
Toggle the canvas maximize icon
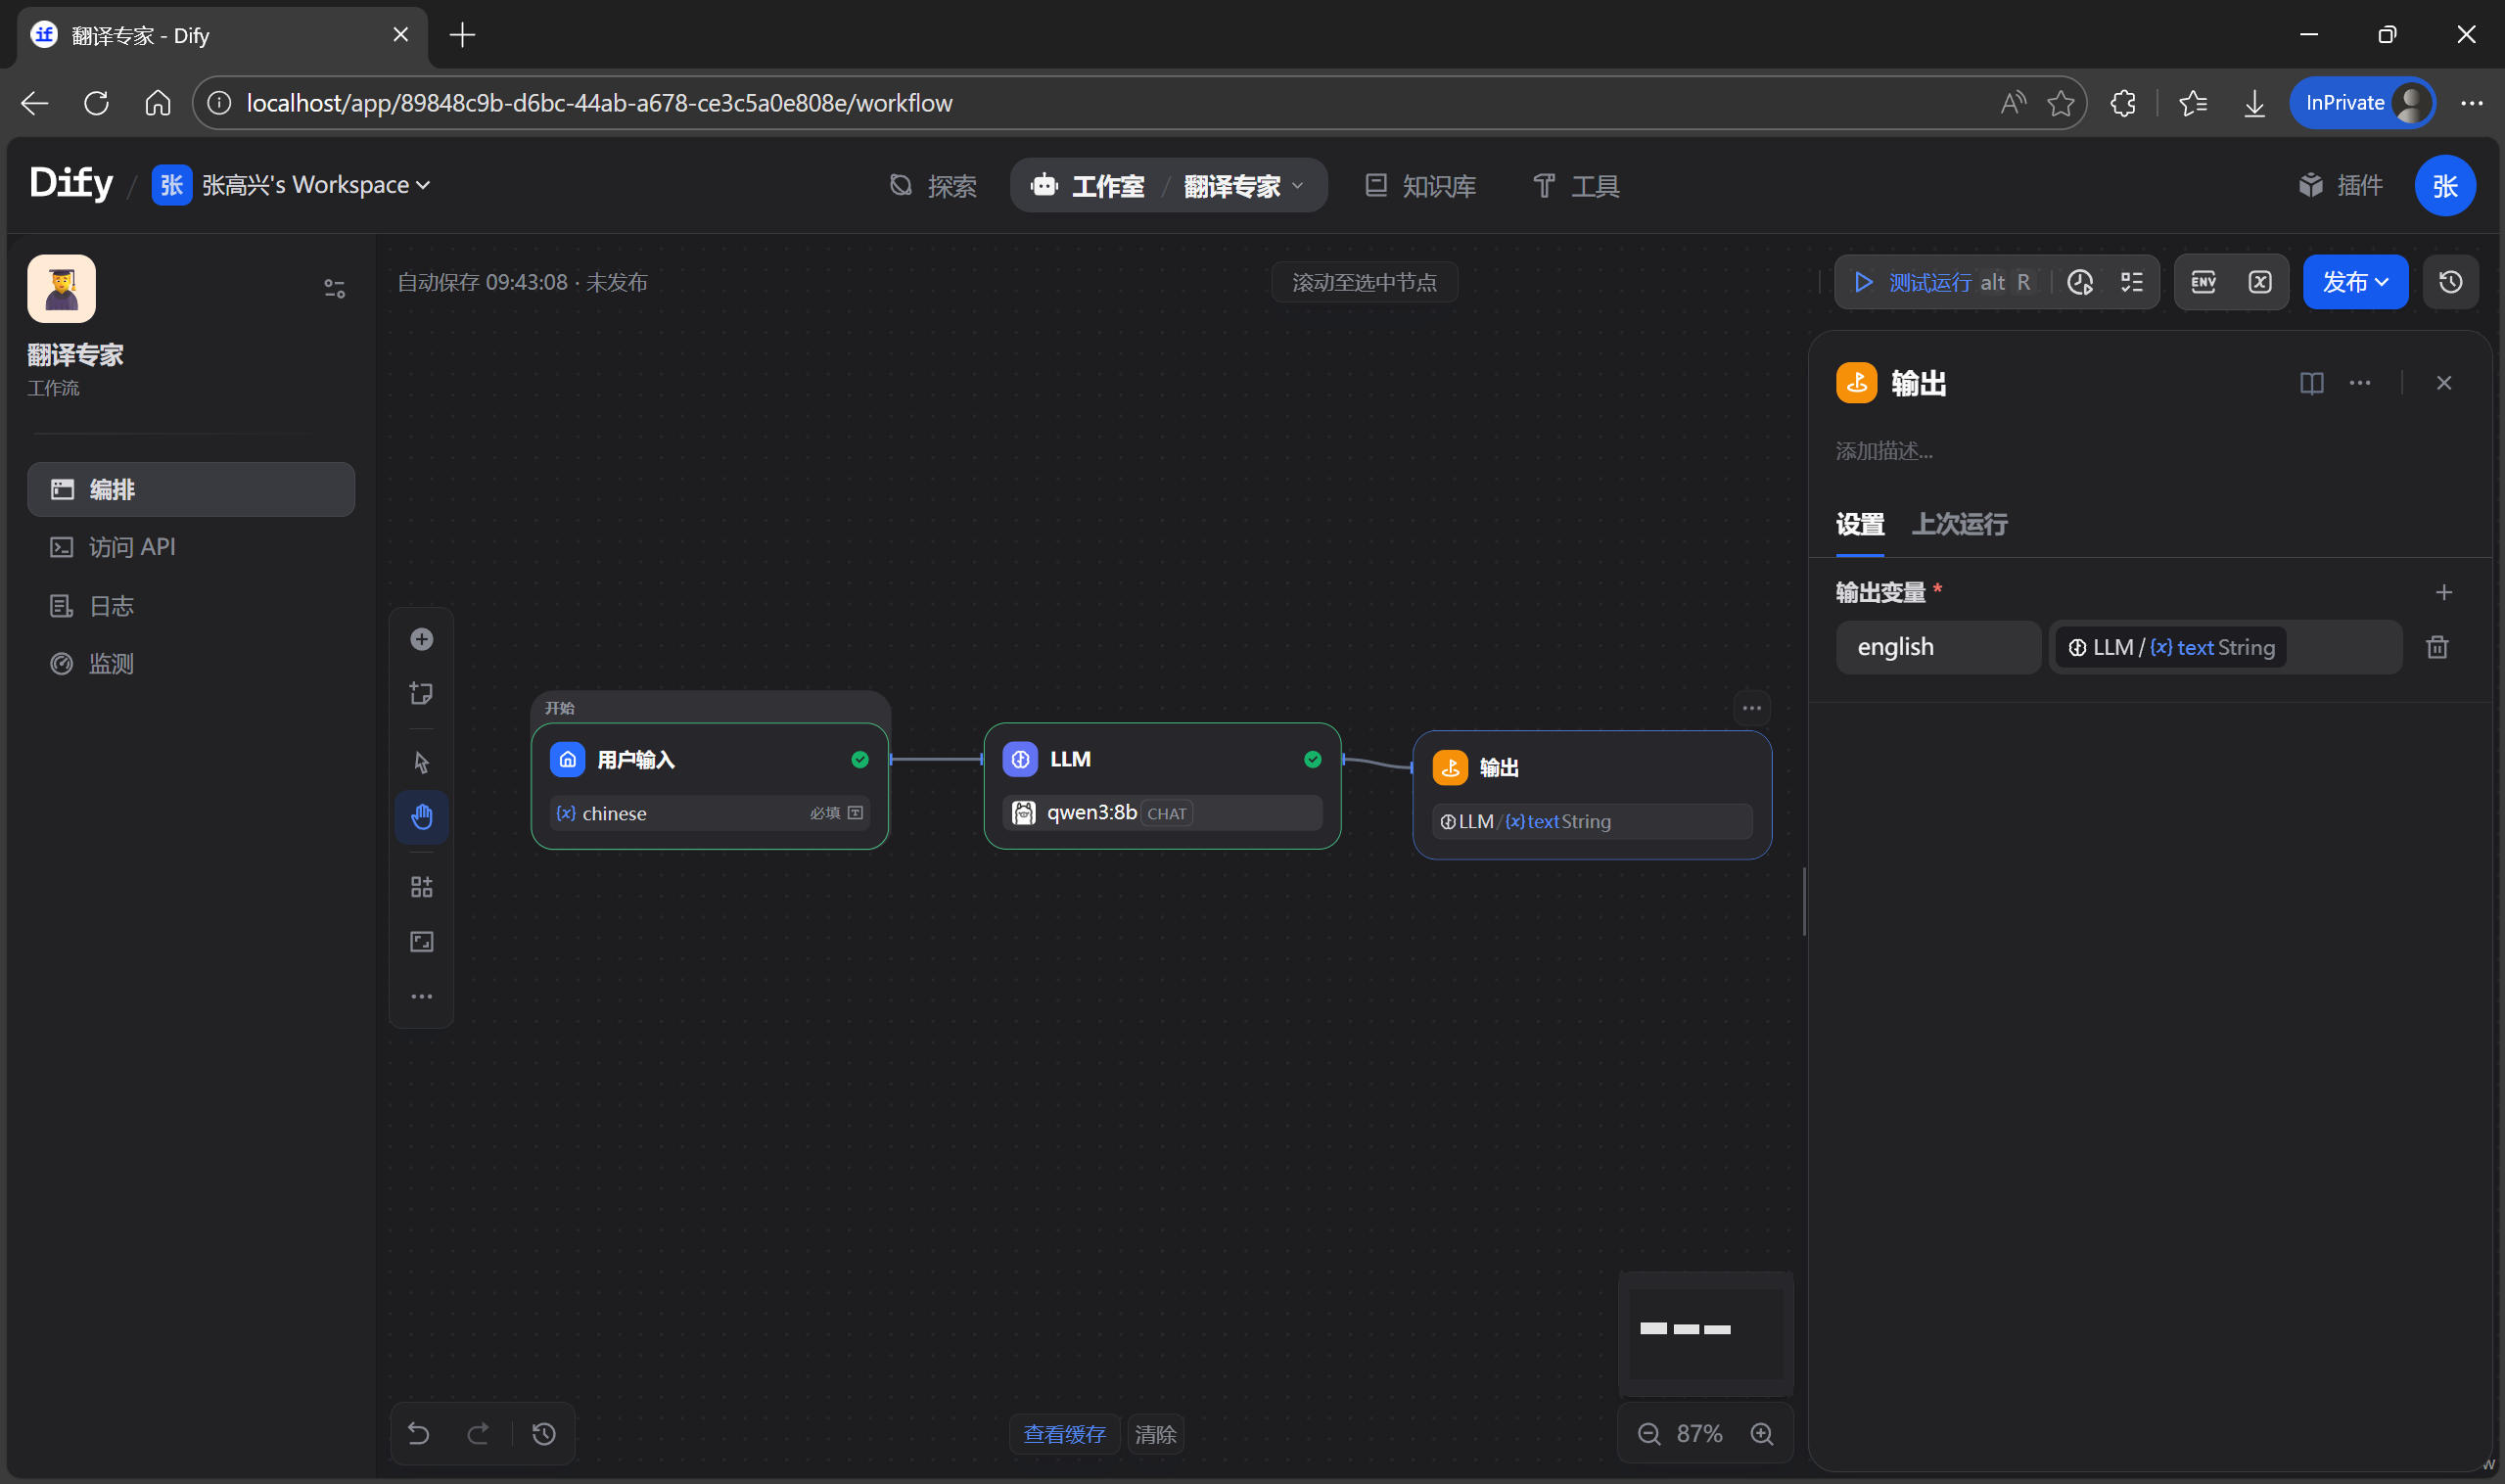(421, 942)
